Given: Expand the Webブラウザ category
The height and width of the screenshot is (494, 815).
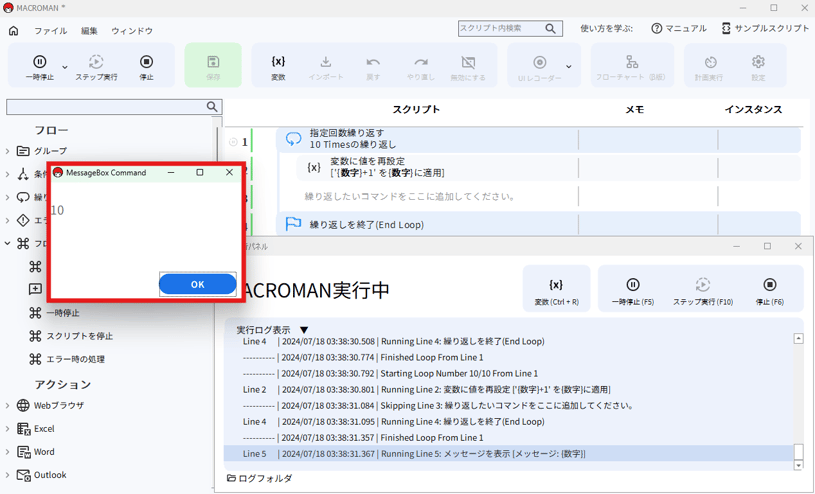Looking at the screenshot, I should click(7, 406).
